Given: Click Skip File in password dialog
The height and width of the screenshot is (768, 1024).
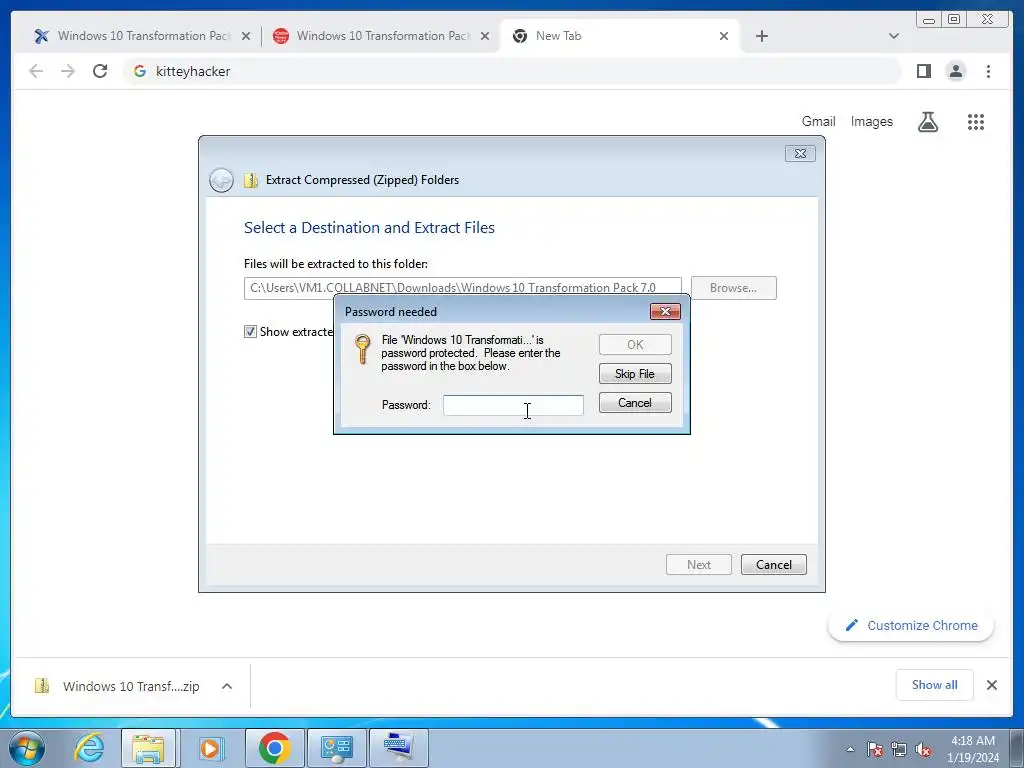Looking at the screenshot, I should point(635,374).
